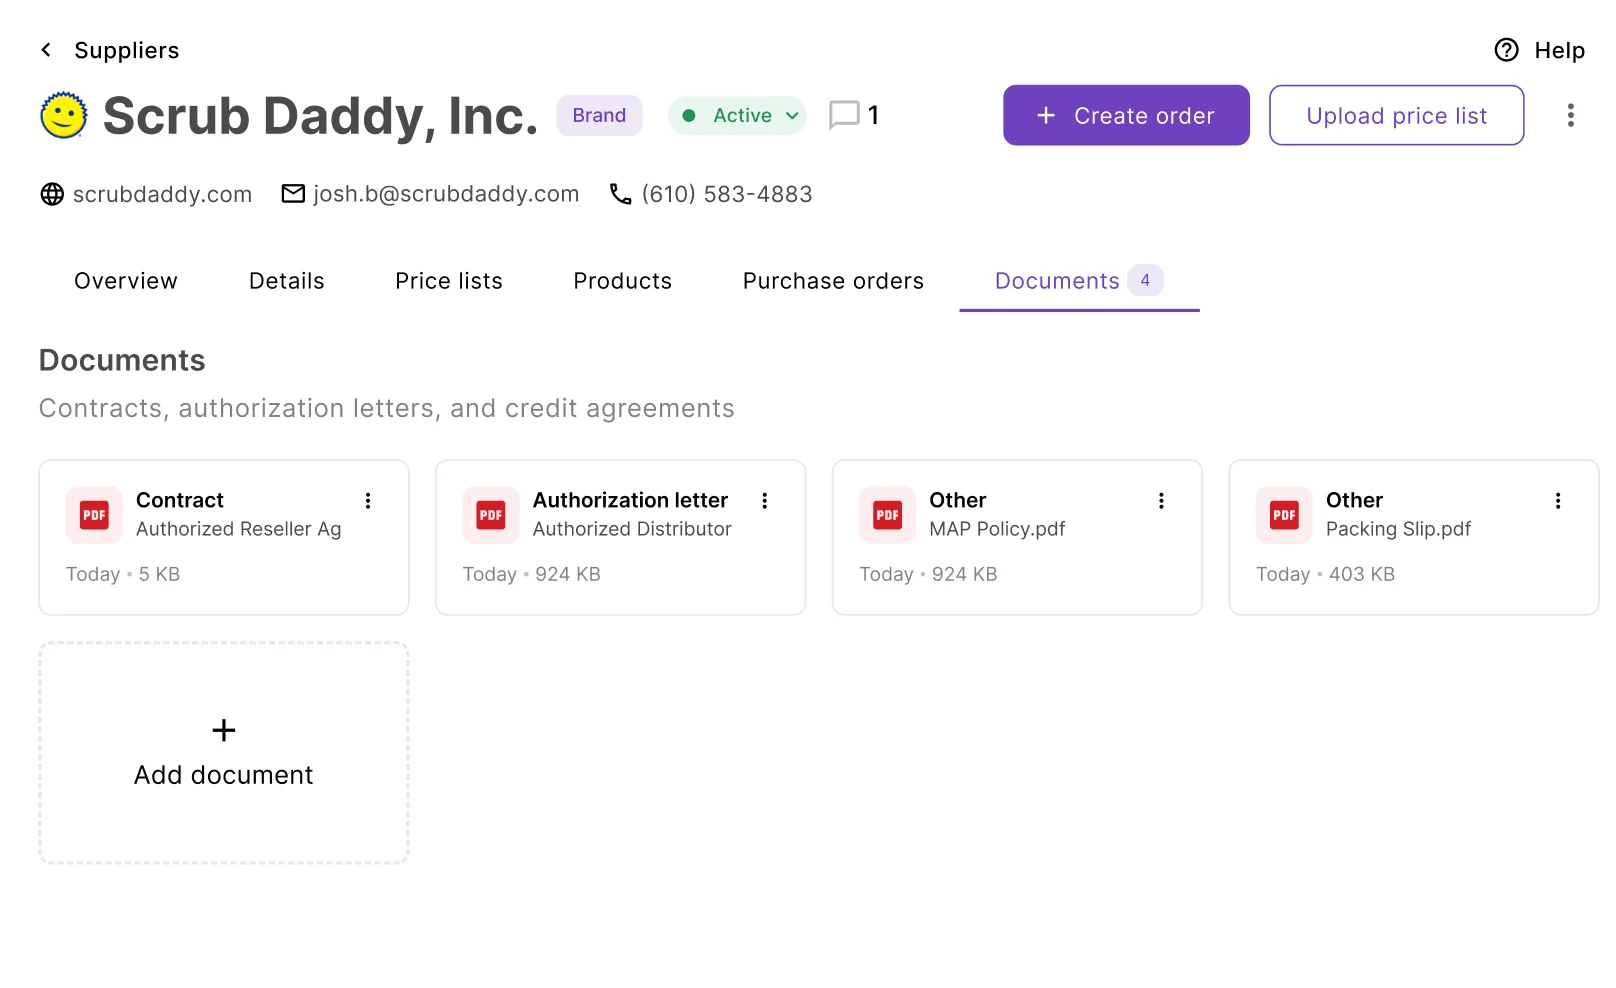Open the Authorization letter options menu
The height and width of the screenshot is (988, 1616).
coord(765,501)
